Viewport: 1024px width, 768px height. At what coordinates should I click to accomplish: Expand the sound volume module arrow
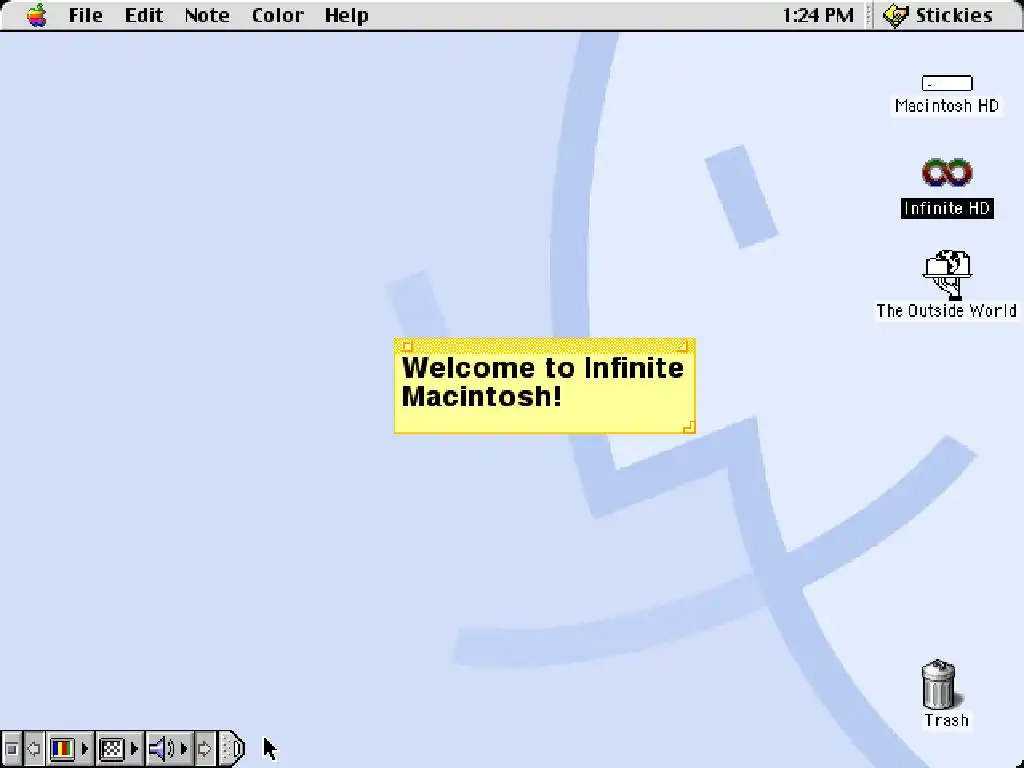point(185,748)
